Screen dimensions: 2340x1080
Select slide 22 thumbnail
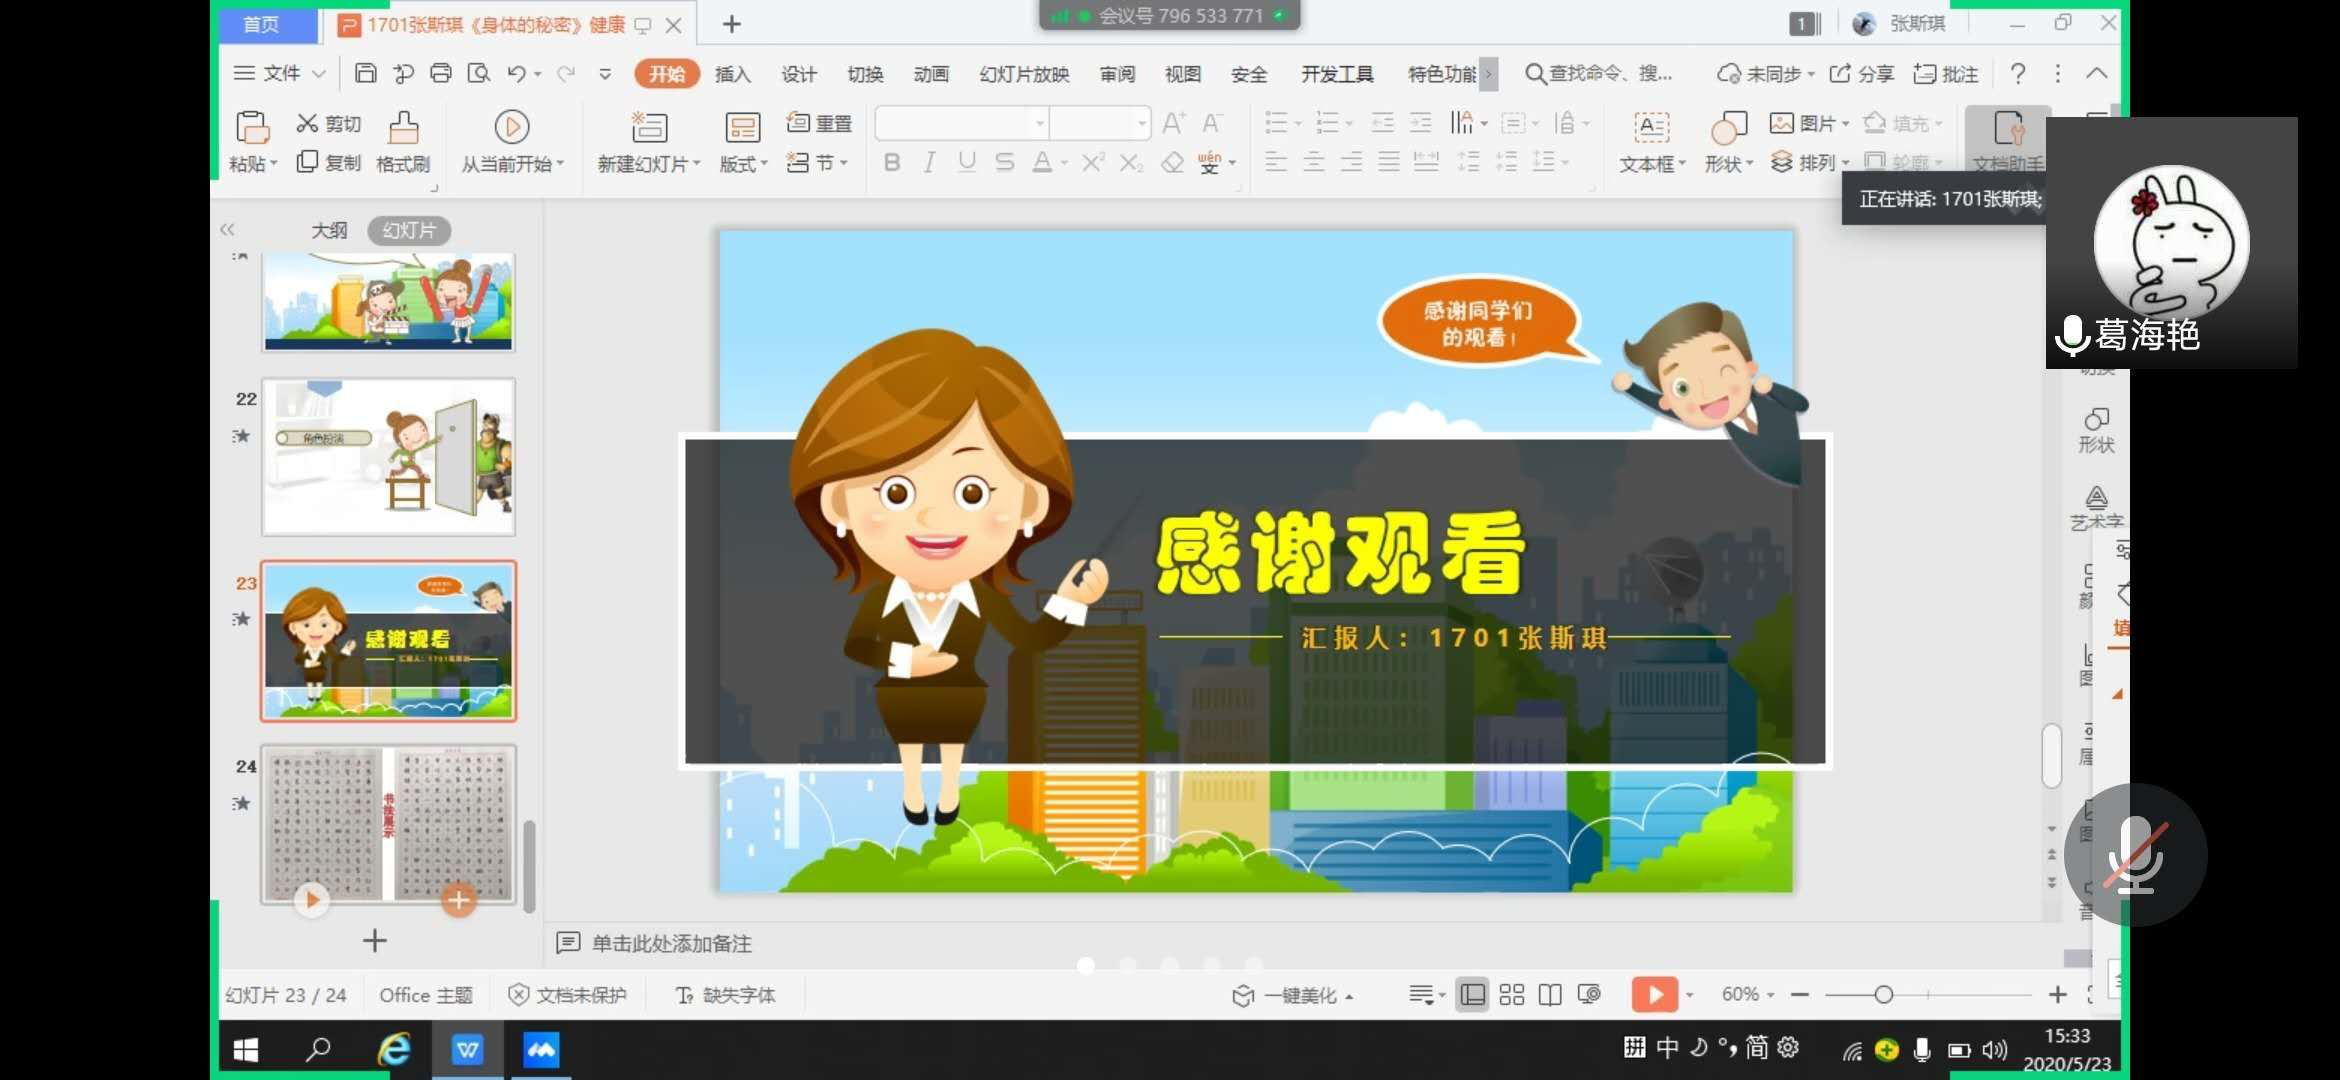(x=388, y=456)
